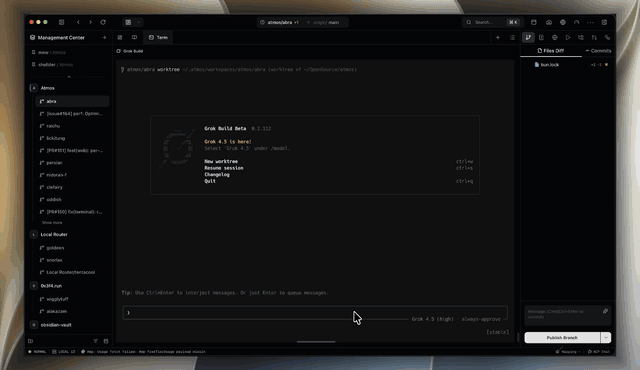Click the layout grid icon in title bar
Viewport: 640px width, 370px height.
[x=128, y=22]
